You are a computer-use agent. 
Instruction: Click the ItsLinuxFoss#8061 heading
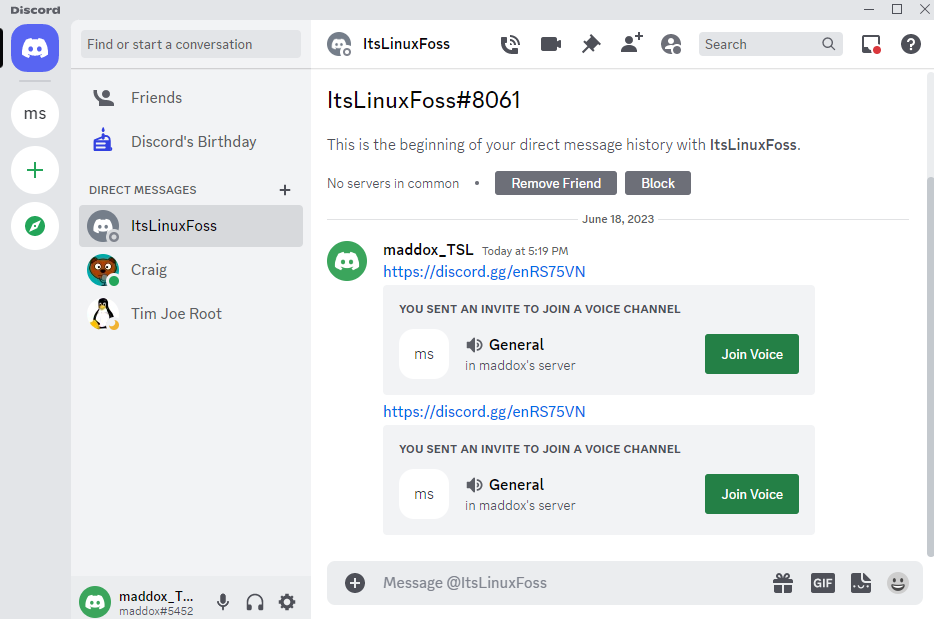coord(424,100)
